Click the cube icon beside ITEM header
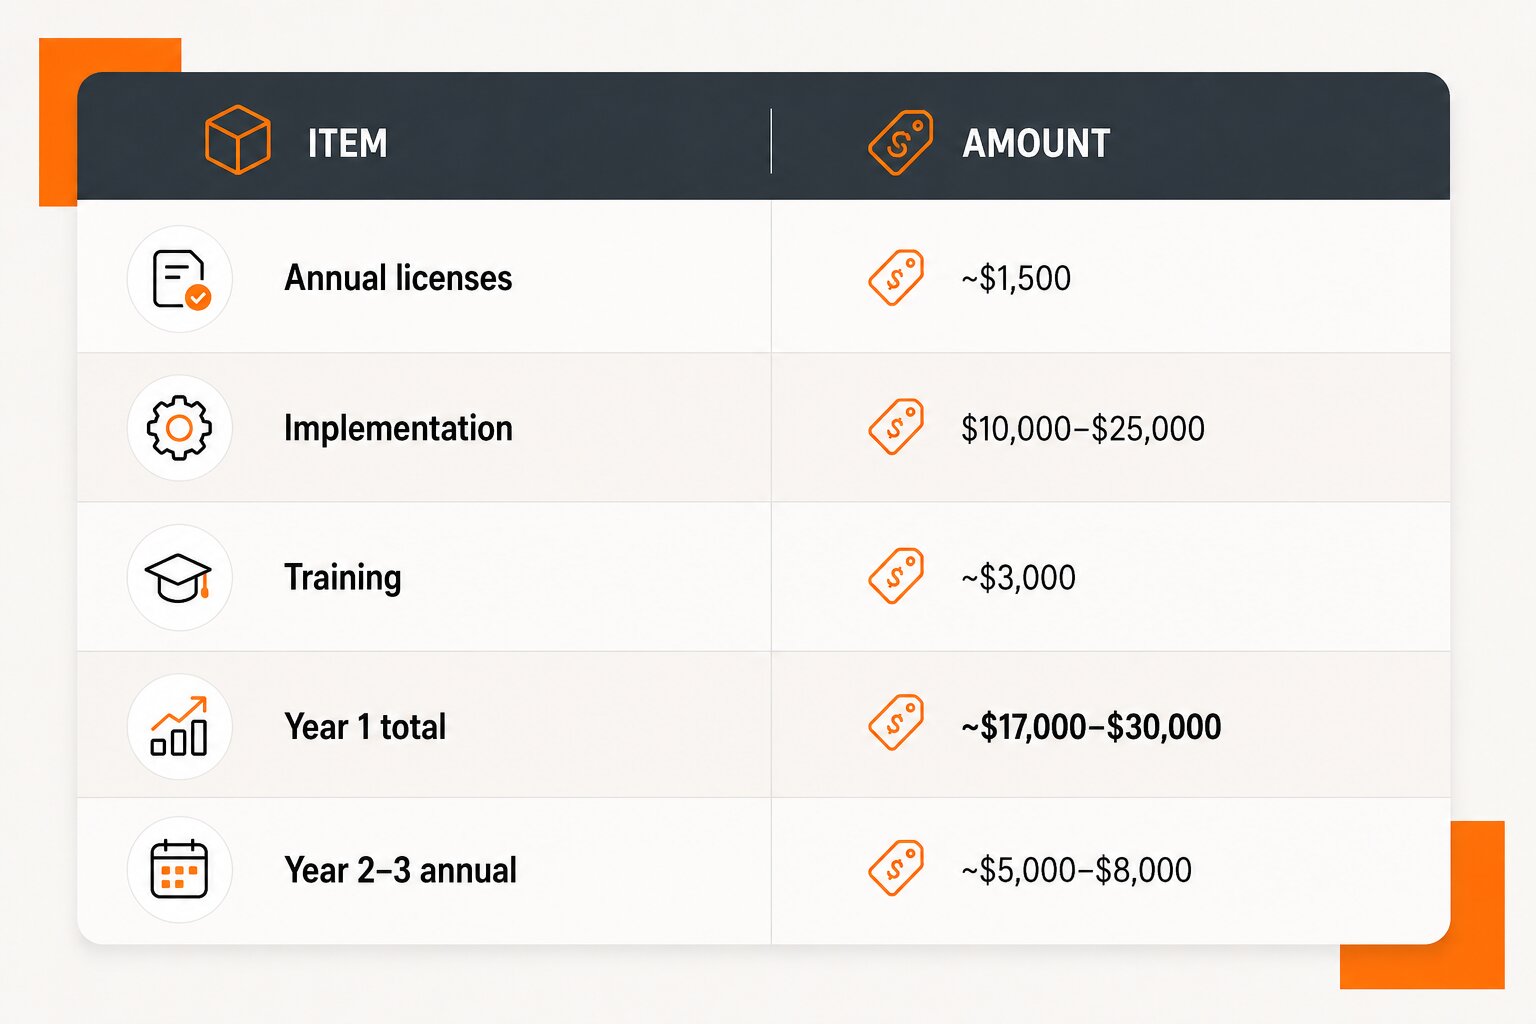This screenshot has width=1536, height=1024. click(x=237, y=140)
